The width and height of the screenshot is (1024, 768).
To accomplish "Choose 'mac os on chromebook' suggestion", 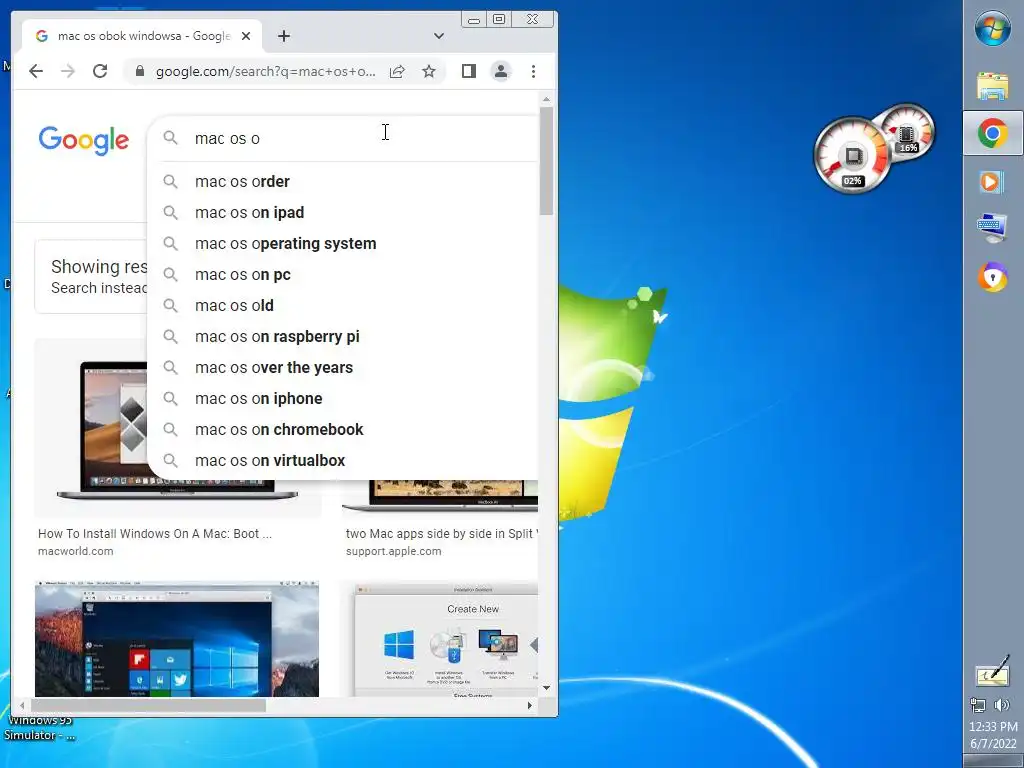I will coord(343,430).
